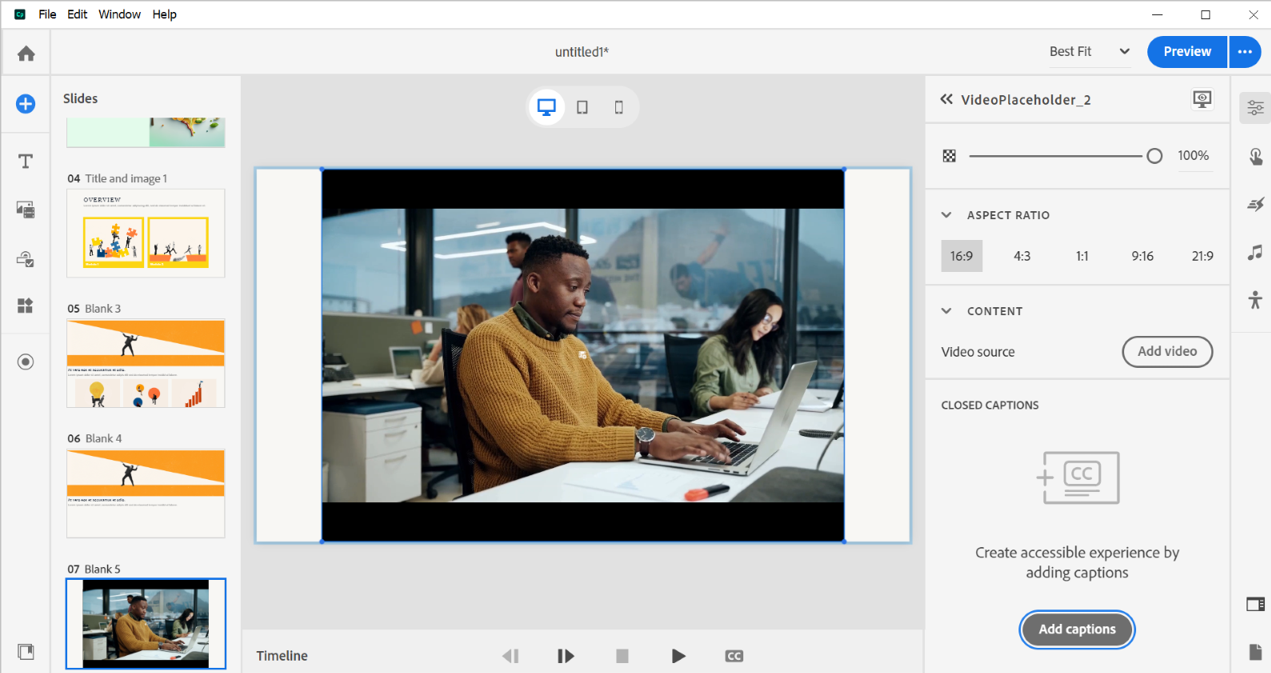The width and height of the screenshot is (1271, 673).
Task: Switch to mobile phone device view
Action: tap(619, 107)
